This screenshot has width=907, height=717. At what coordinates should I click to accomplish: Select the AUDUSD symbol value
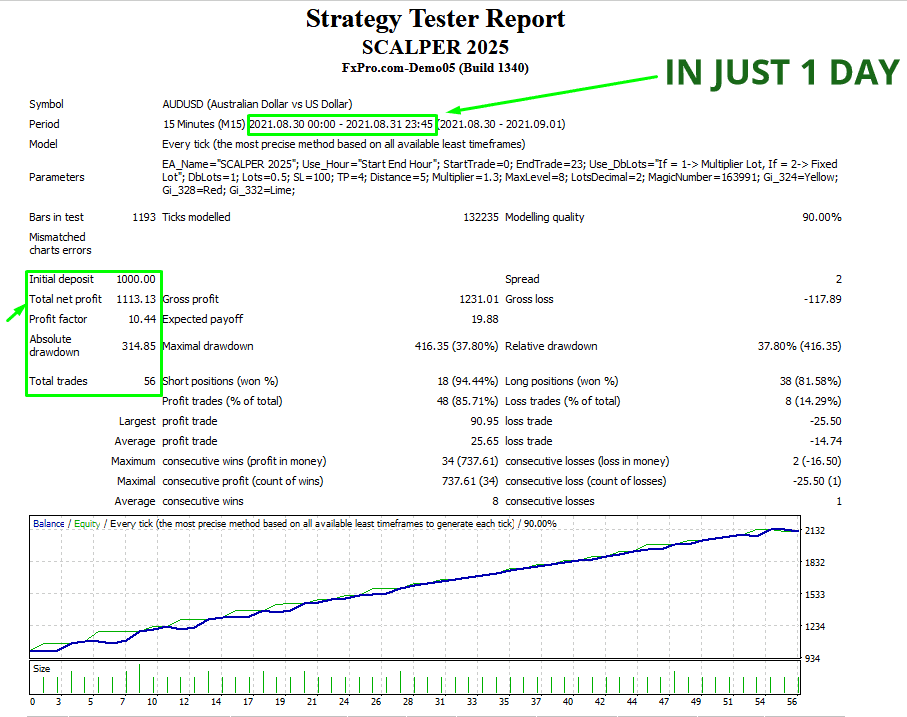(x=257, y=104)
